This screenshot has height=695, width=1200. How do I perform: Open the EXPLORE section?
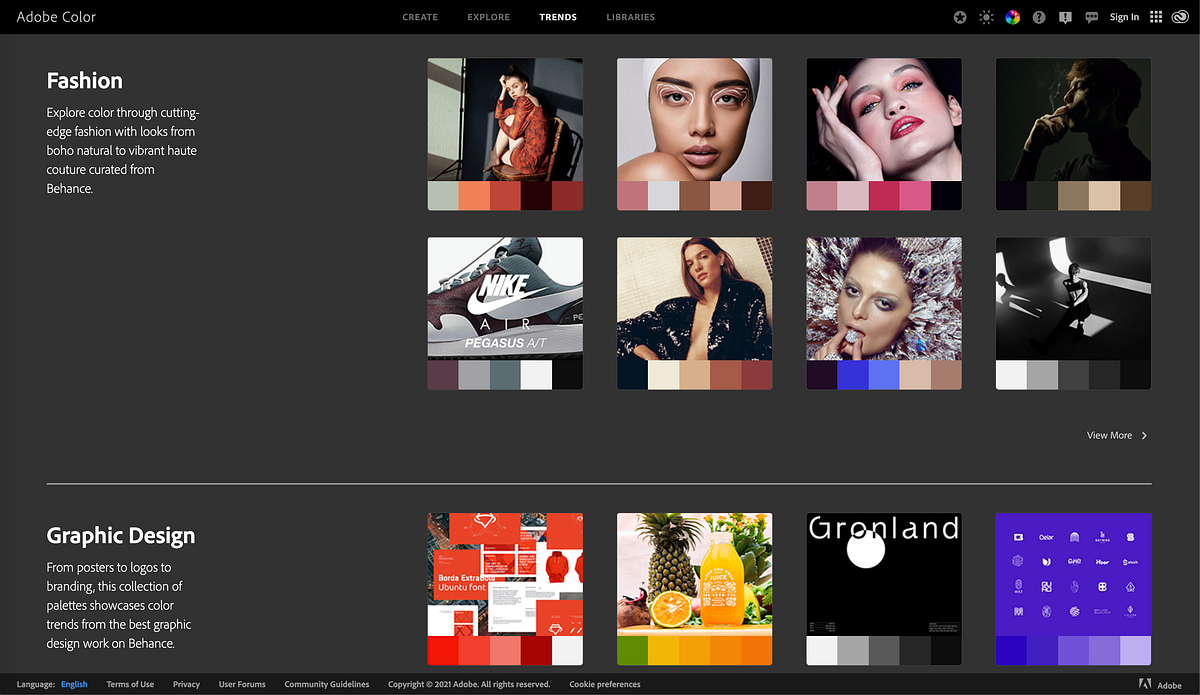pyautogui.click(x=488, y=17)
